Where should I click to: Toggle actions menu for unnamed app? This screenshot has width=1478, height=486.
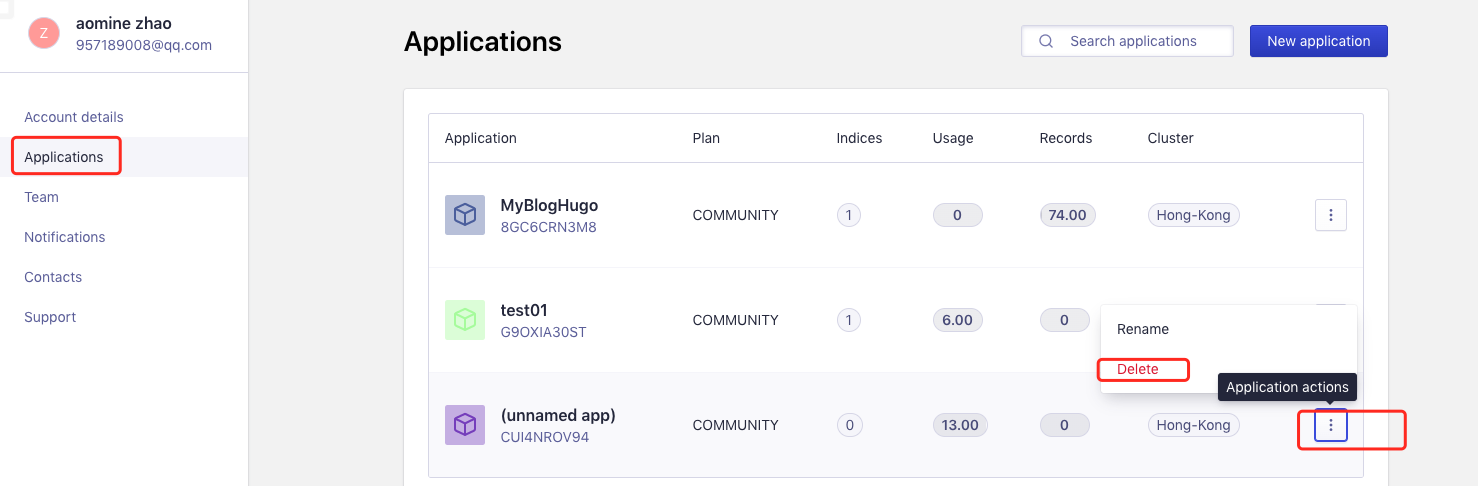pyautogui.click(x=1330, y=425)
